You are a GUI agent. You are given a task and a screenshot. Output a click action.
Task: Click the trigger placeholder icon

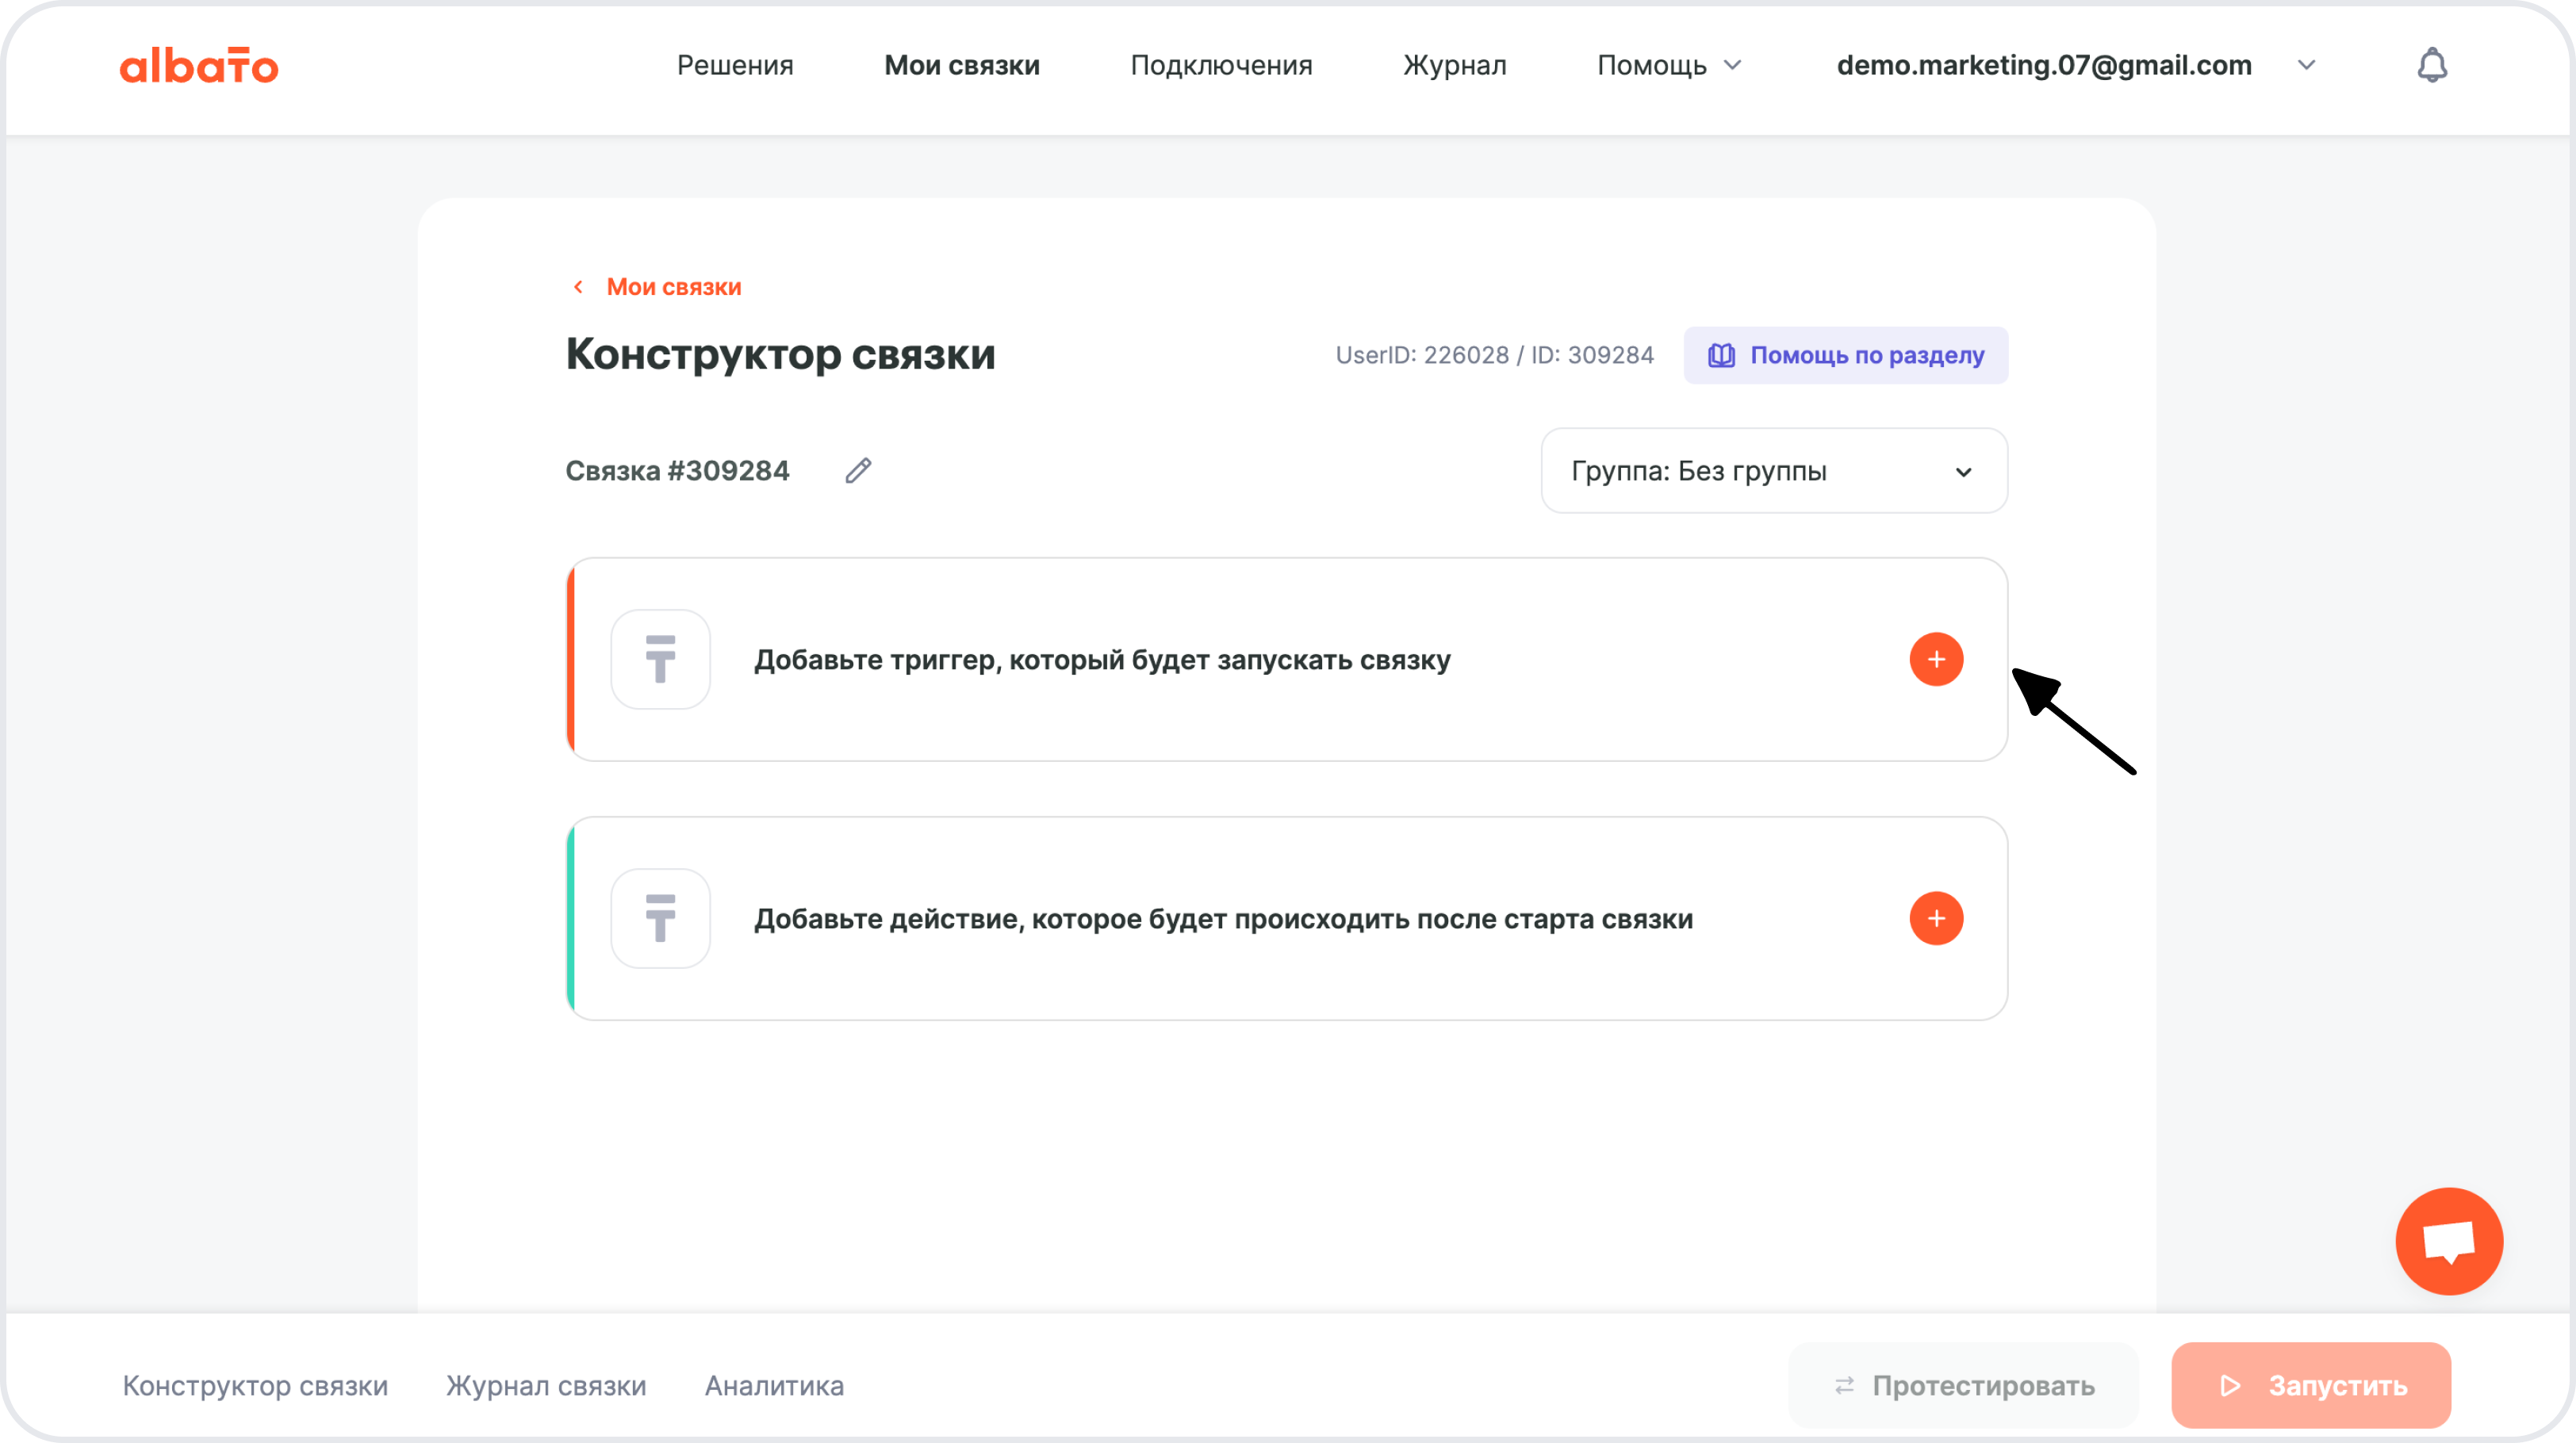[x=660, y=659]
